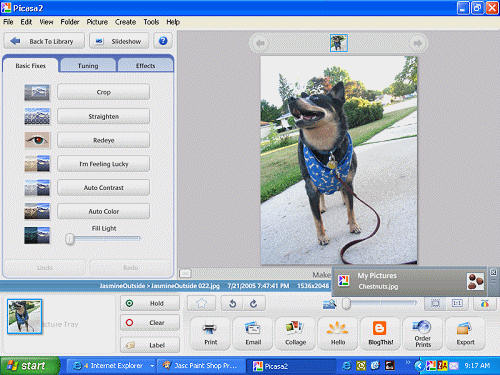This screenshot has height=375, width=500.
Task: Apply Auto Color
Action: pyautogui.click(x=104, y=211)
